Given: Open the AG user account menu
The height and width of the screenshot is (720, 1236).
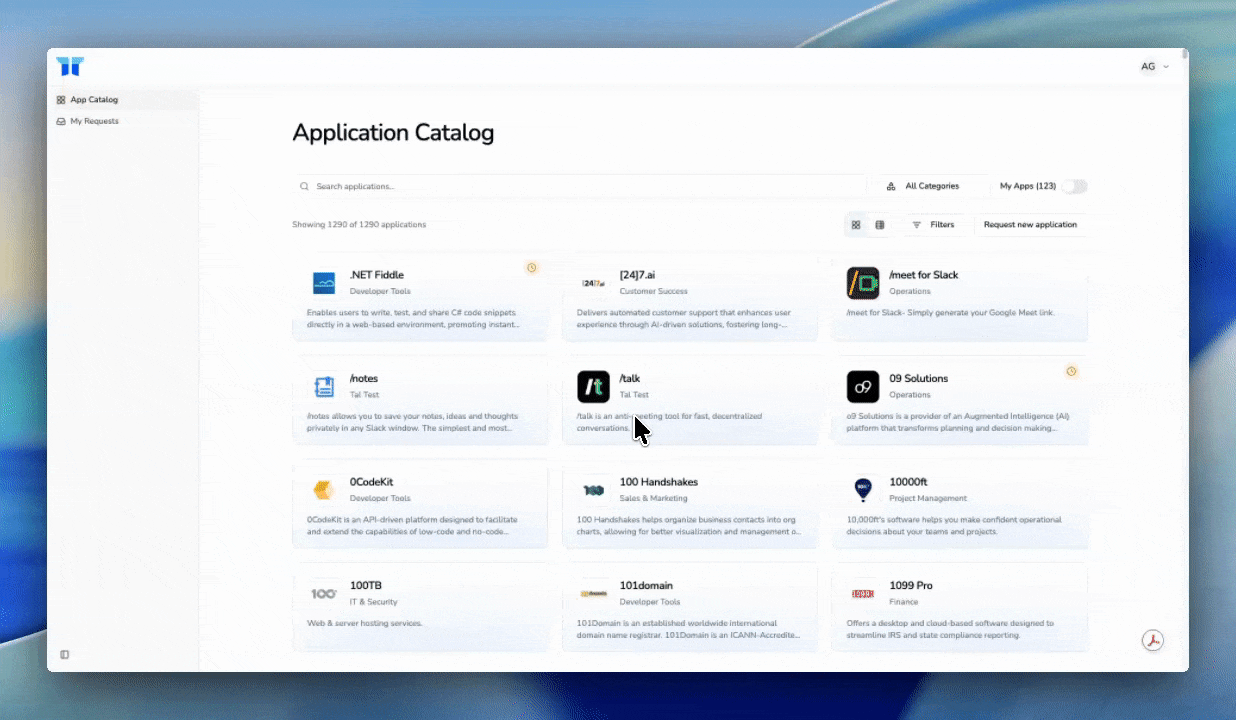Looking at the screenshot, I should tap(1155, 67).
